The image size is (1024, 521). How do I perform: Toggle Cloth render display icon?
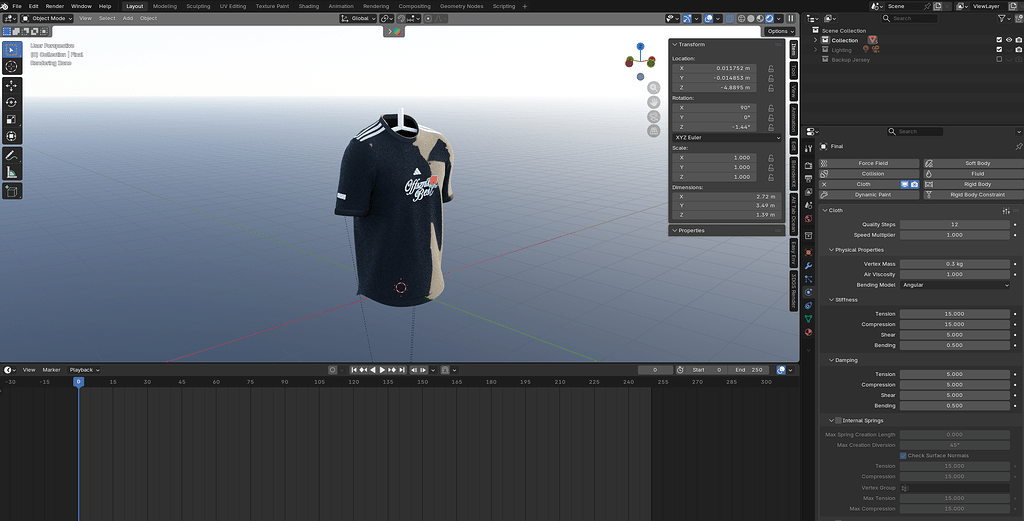pos(914,184)
